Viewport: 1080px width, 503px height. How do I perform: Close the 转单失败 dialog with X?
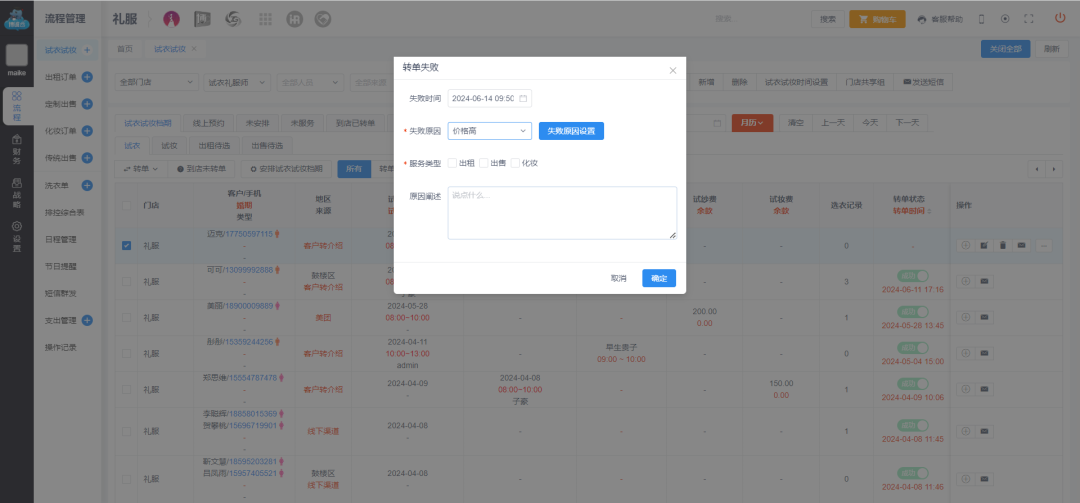coord(673,70)
